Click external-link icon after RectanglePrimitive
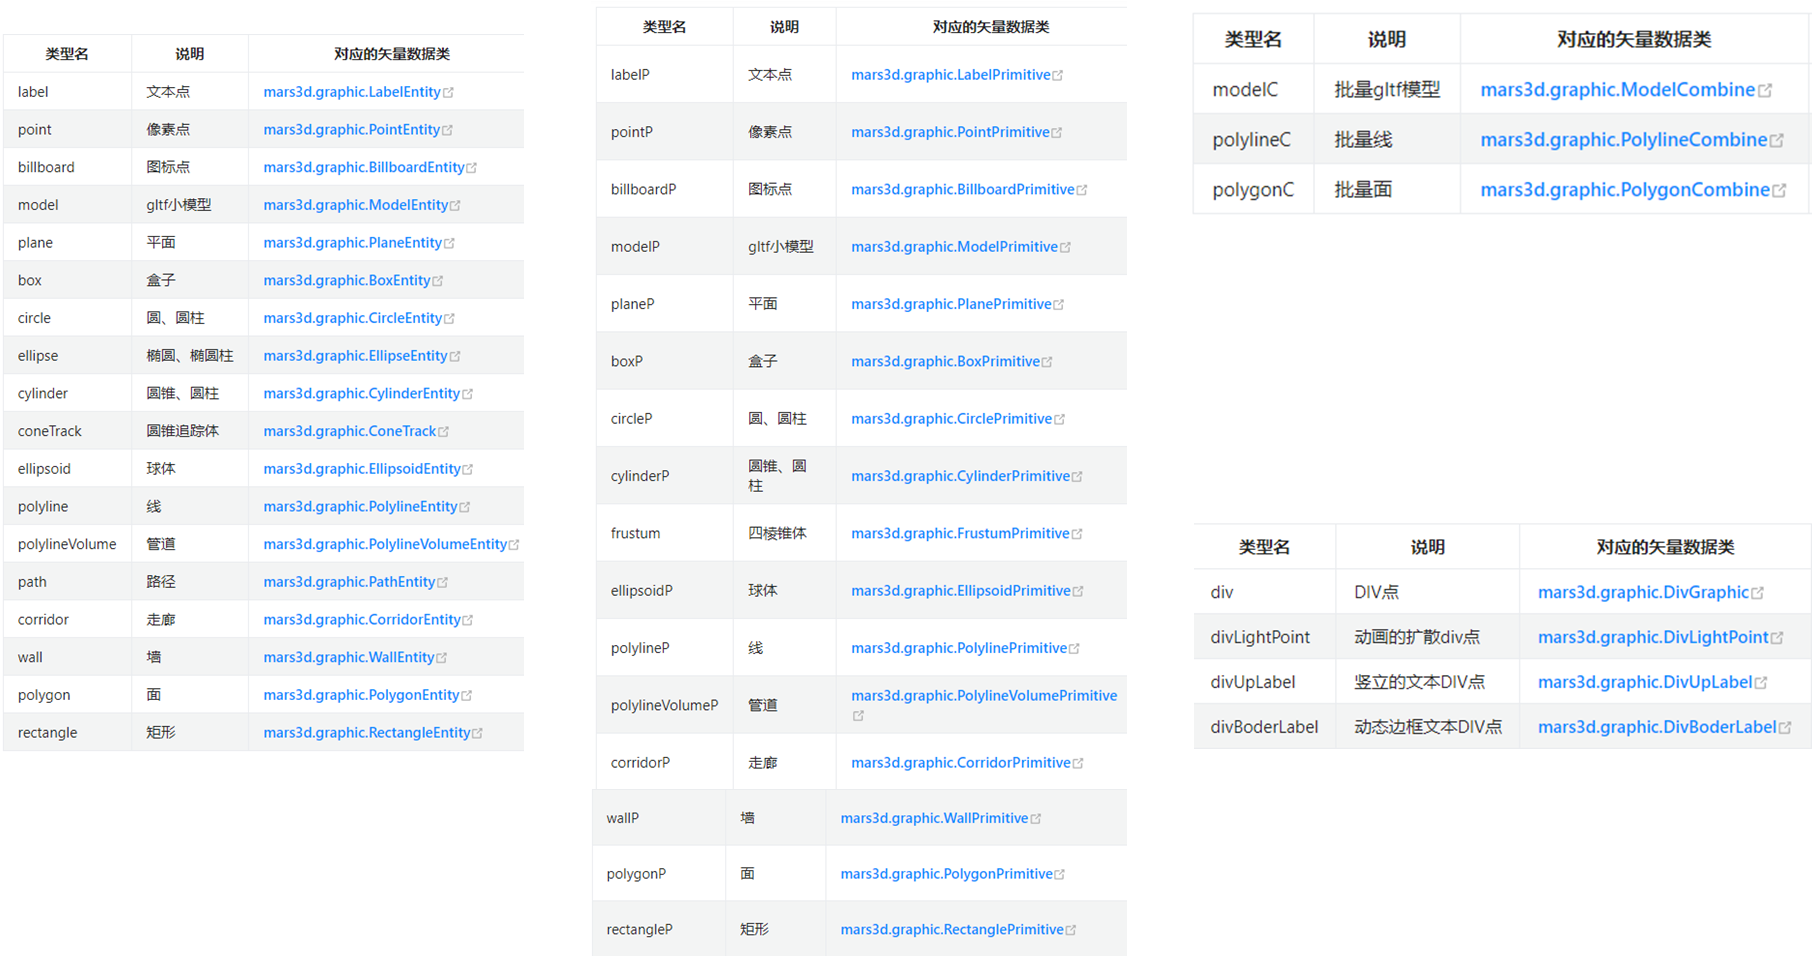Screen dimensions: 1812x956 coord(1071,930)
